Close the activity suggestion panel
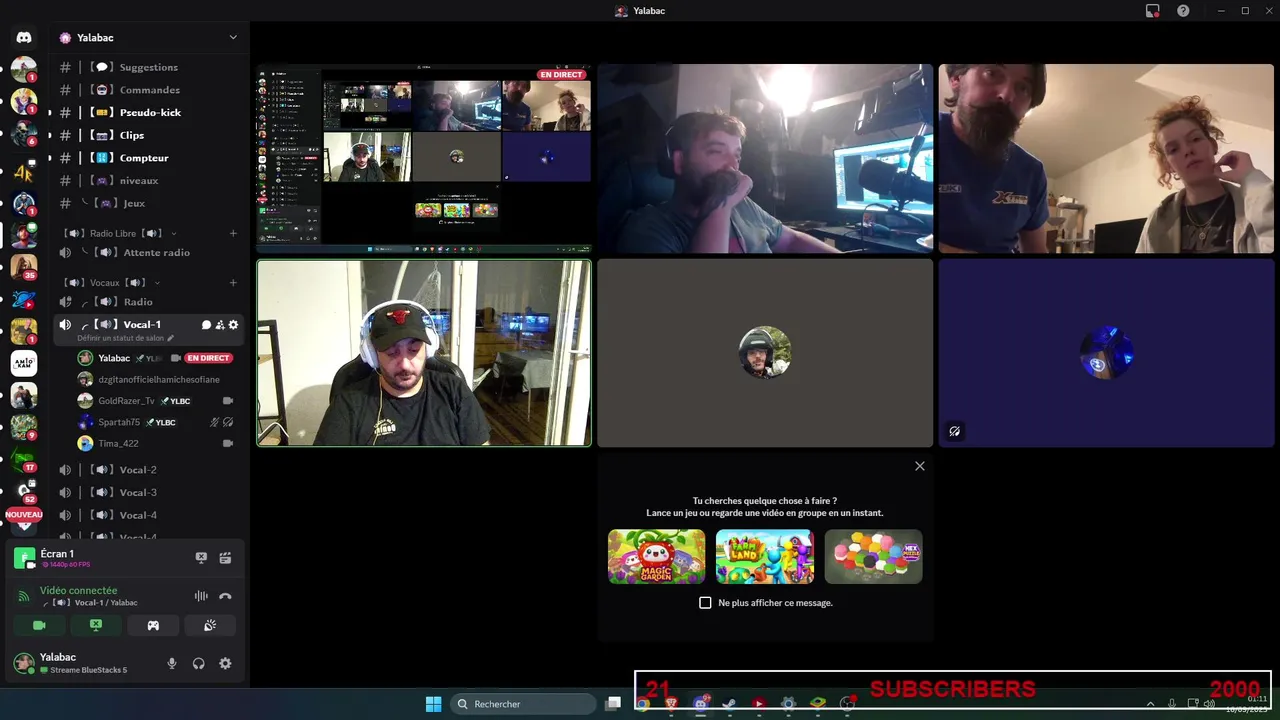 [920, 466]
